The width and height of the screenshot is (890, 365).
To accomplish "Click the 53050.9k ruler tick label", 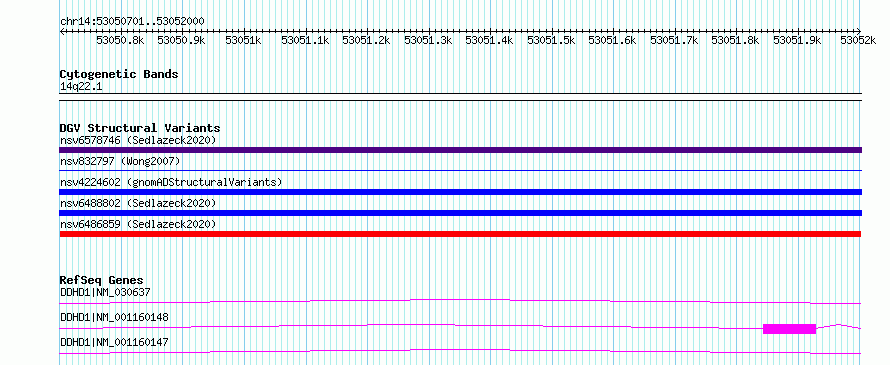I will point(182,40).
